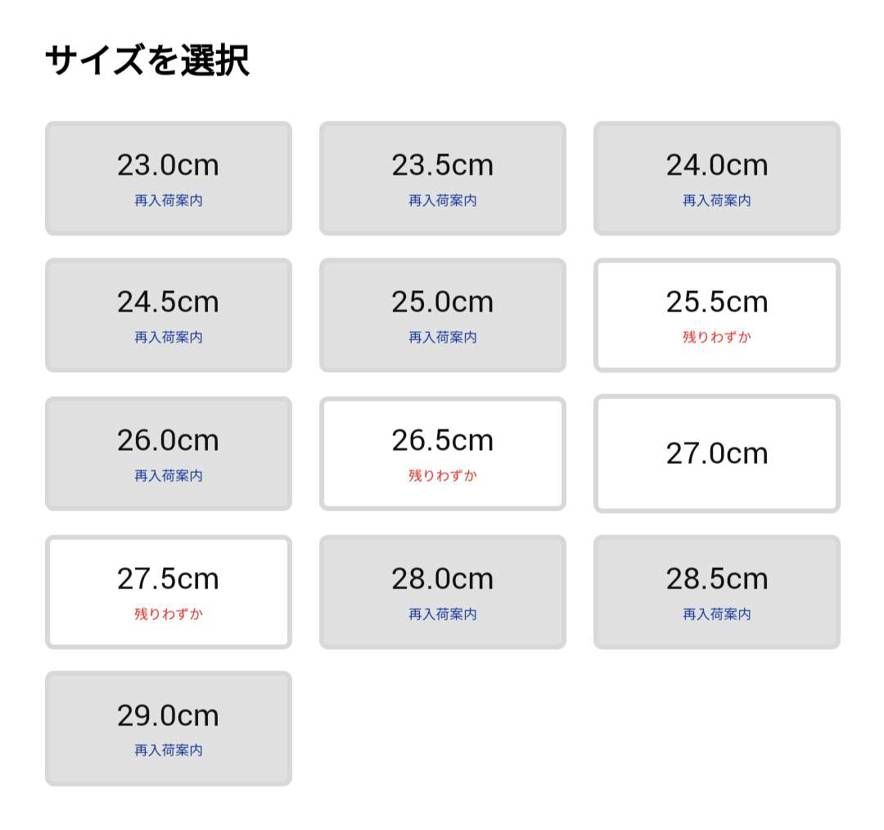Select the 25.5cm size marked 残りわずか
Viewport: 884px width, 830px height.
[x=716, y=315]
